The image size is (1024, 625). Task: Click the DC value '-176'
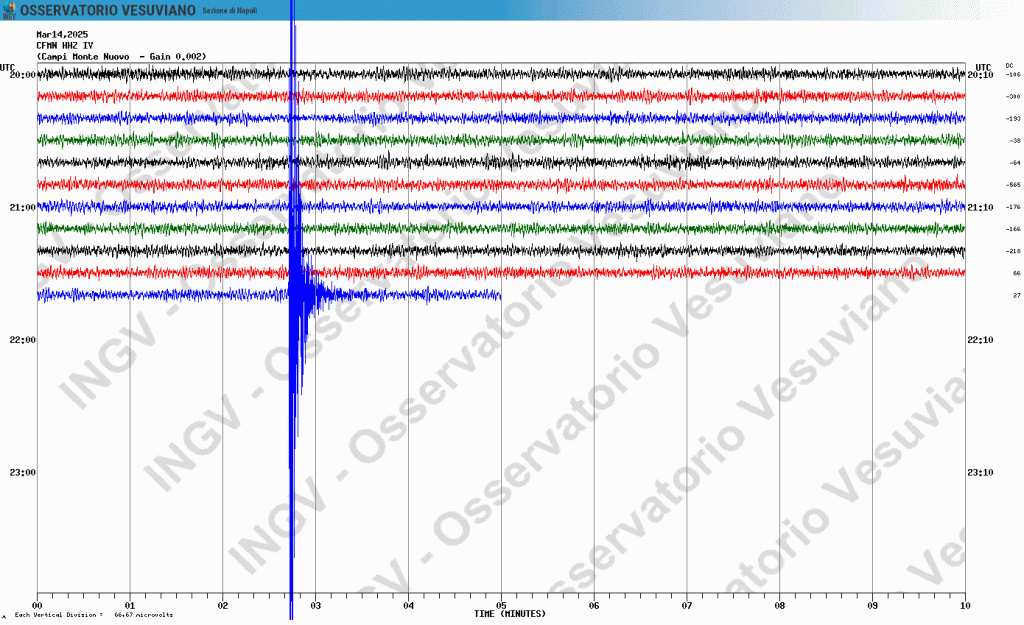click(x=1014, y=208)
